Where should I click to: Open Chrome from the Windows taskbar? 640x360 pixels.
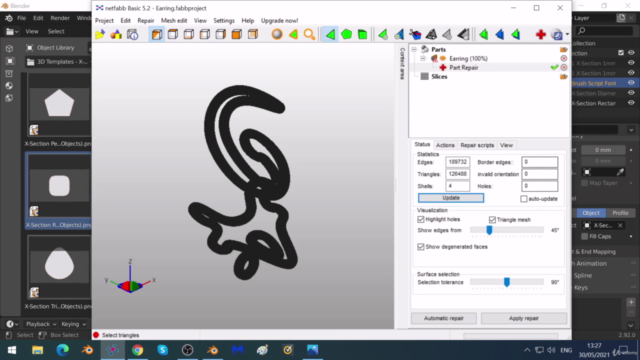click(138, 350)
